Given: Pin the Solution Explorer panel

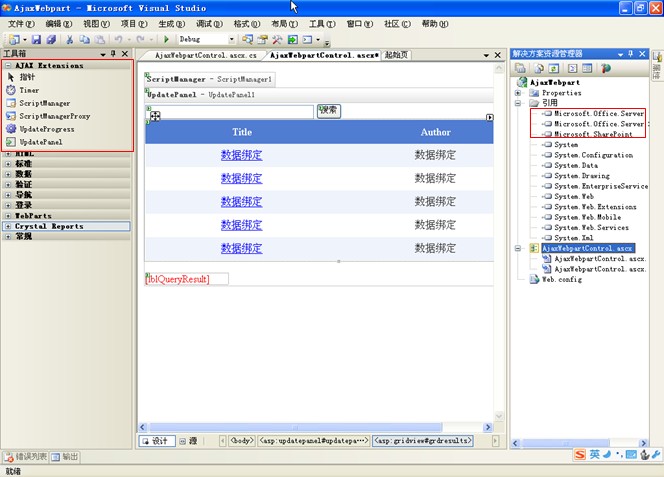Looking at the screenshot, I should pyautogui.click(x=631, y=53).
